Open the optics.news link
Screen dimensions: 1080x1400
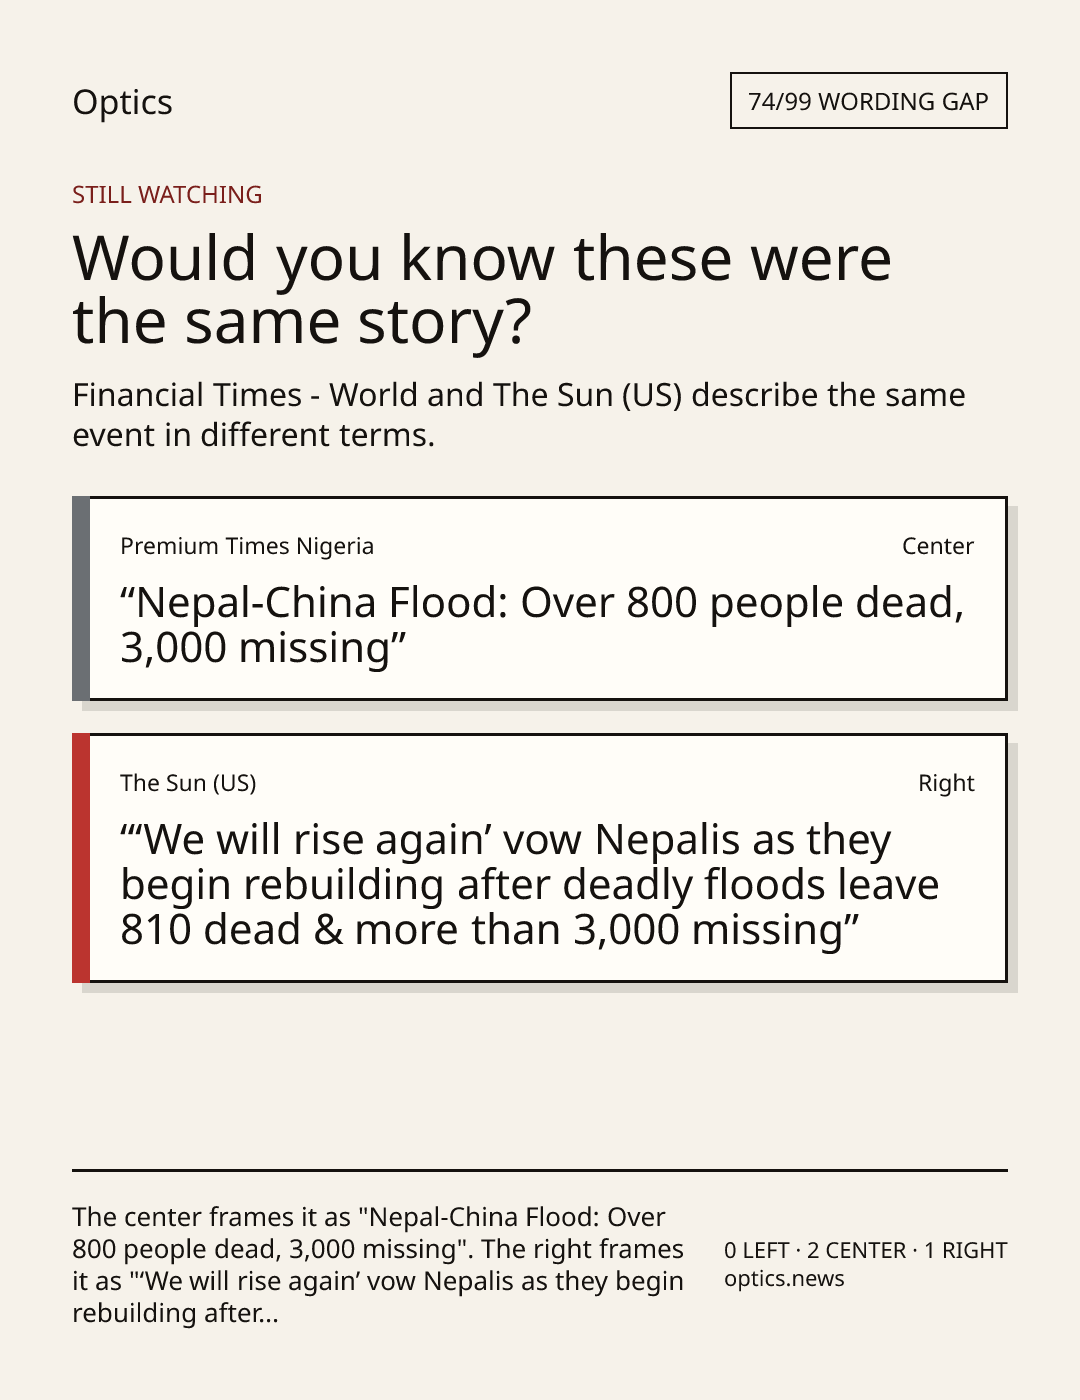(x=784, y=1279)
